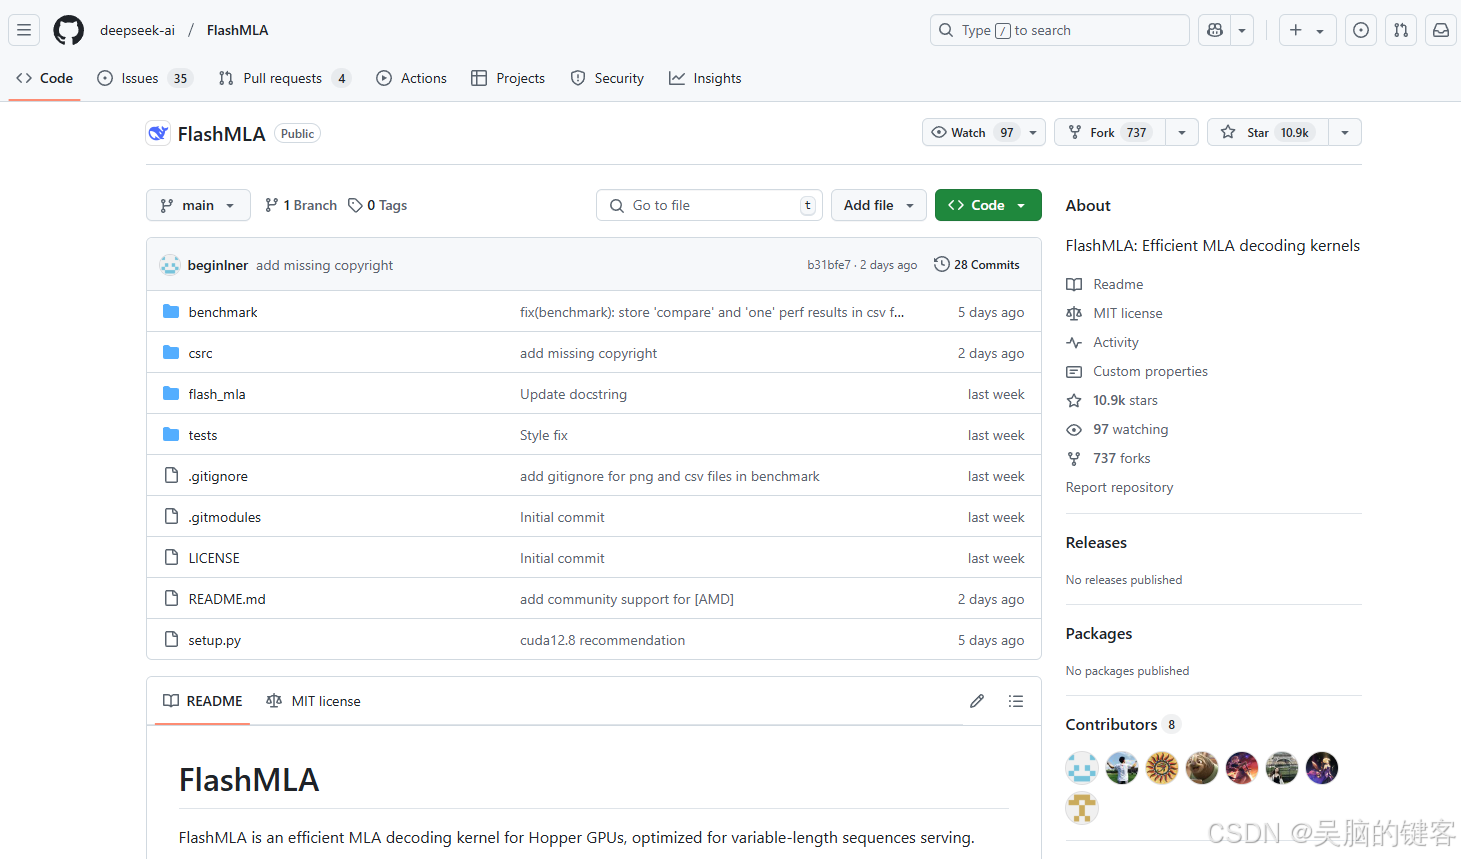
Task: Open the notifications inbox icon
Action: click(1441, 30)
